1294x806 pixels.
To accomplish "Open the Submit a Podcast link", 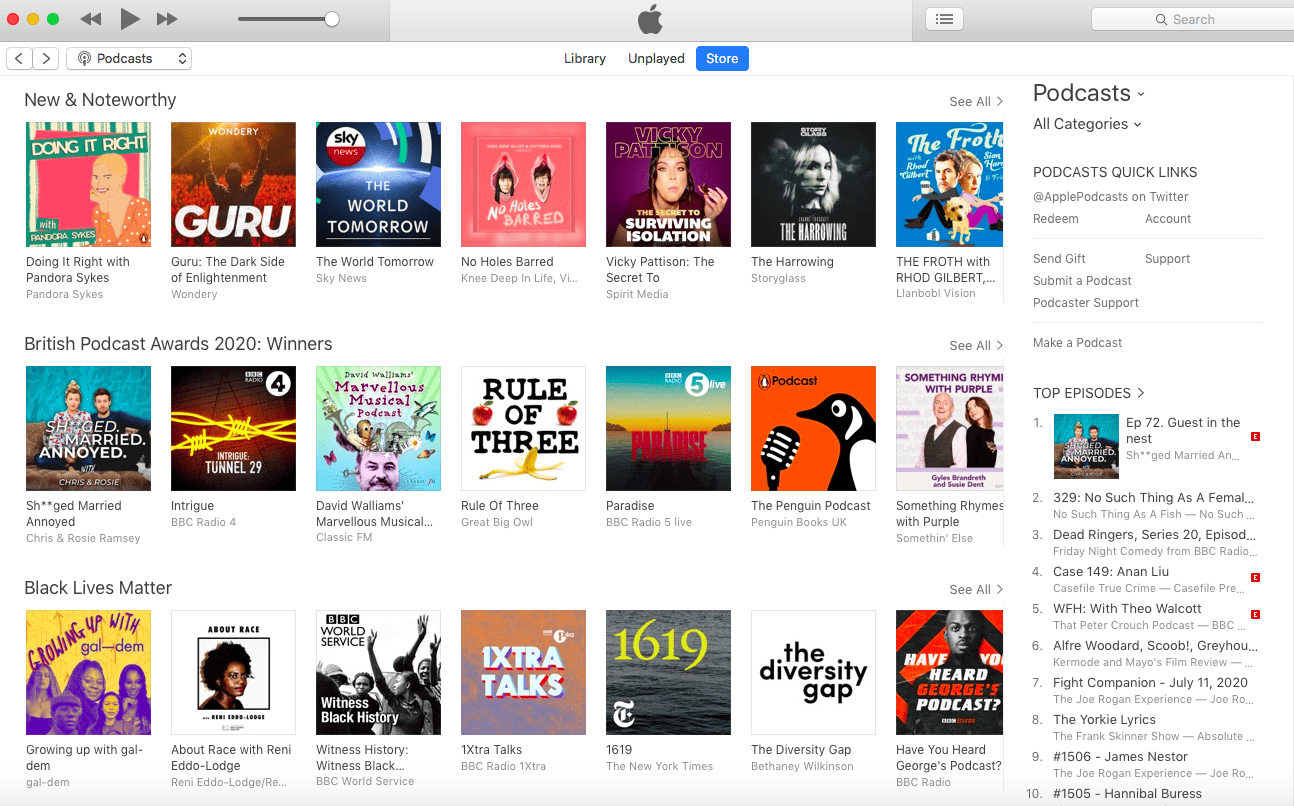I will click(1082, 281).
